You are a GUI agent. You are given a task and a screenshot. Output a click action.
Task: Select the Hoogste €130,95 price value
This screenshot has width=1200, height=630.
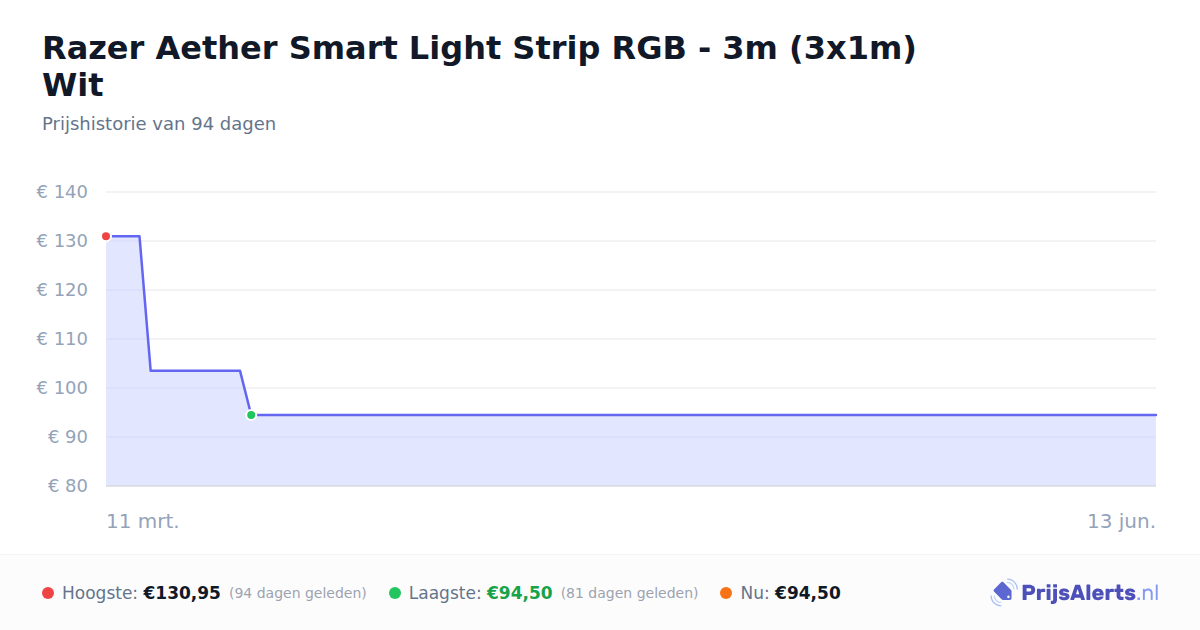pos(182,593)
